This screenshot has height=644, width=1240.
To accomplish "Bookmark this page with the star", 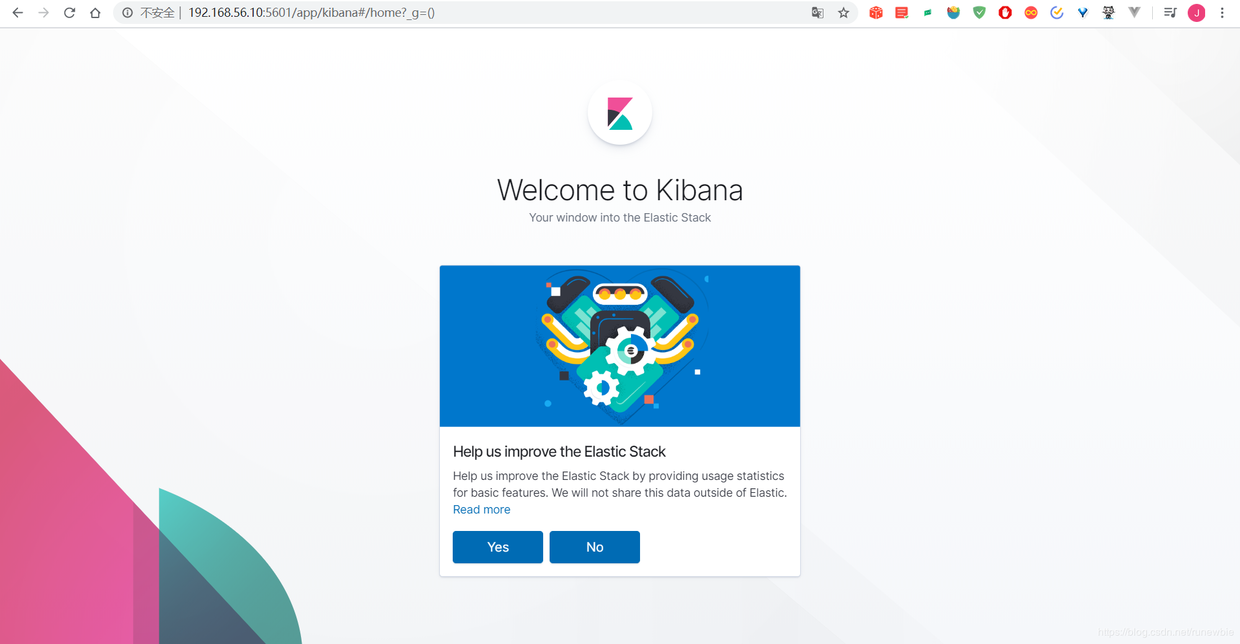I will pos(843,13).
